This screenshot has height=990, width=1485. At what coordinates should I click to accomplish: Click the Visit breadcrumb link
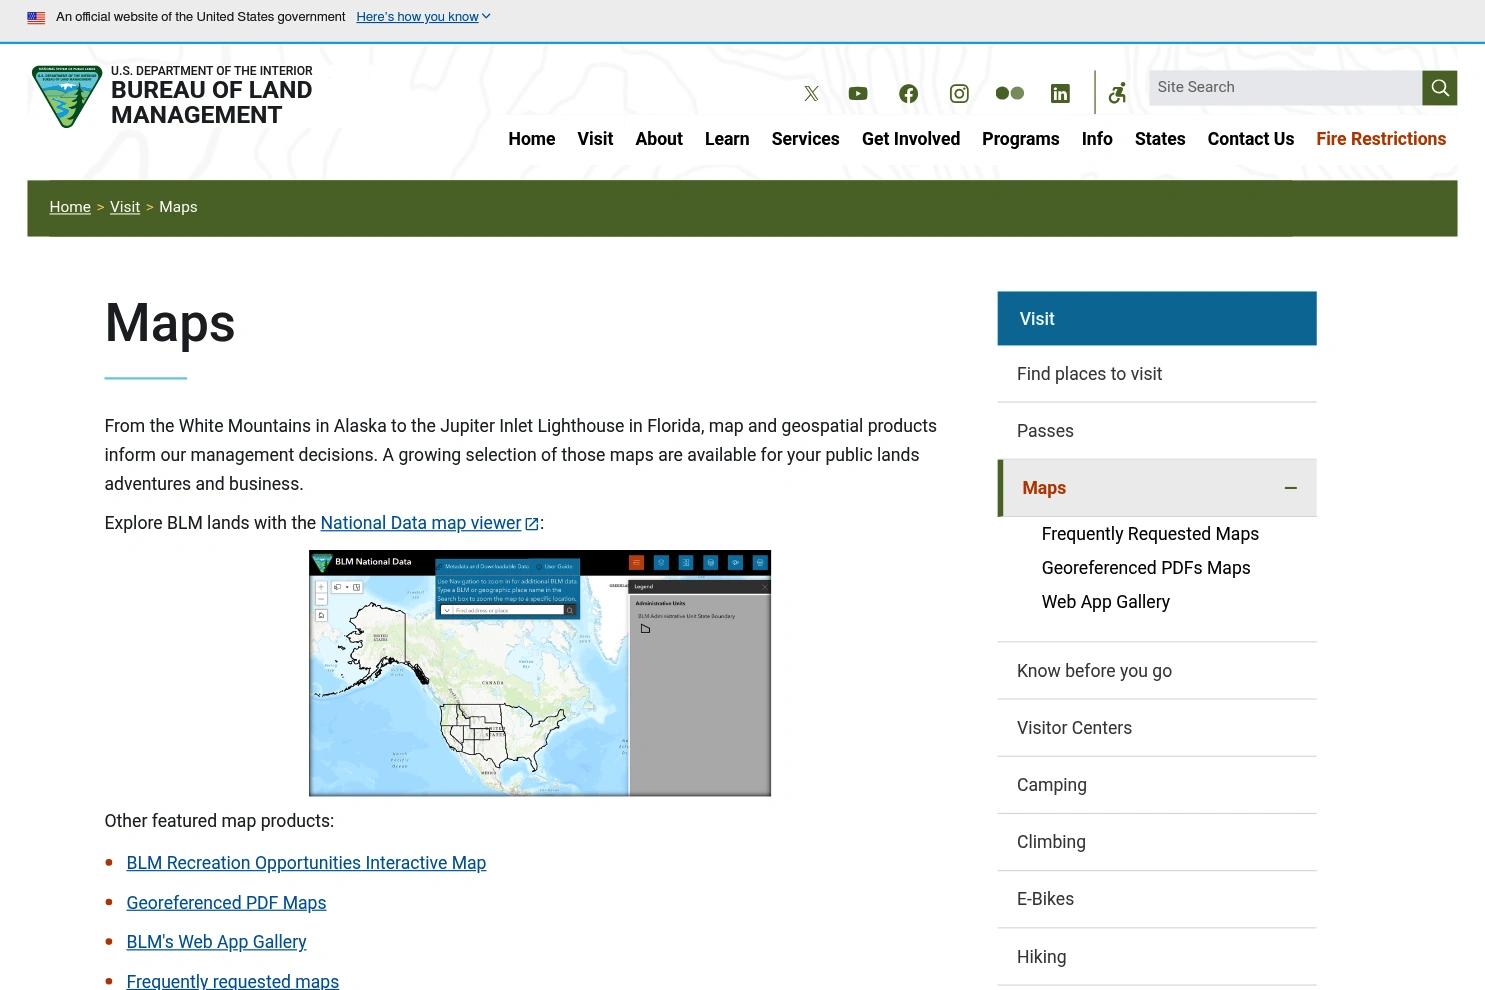[x=125, y=207]
